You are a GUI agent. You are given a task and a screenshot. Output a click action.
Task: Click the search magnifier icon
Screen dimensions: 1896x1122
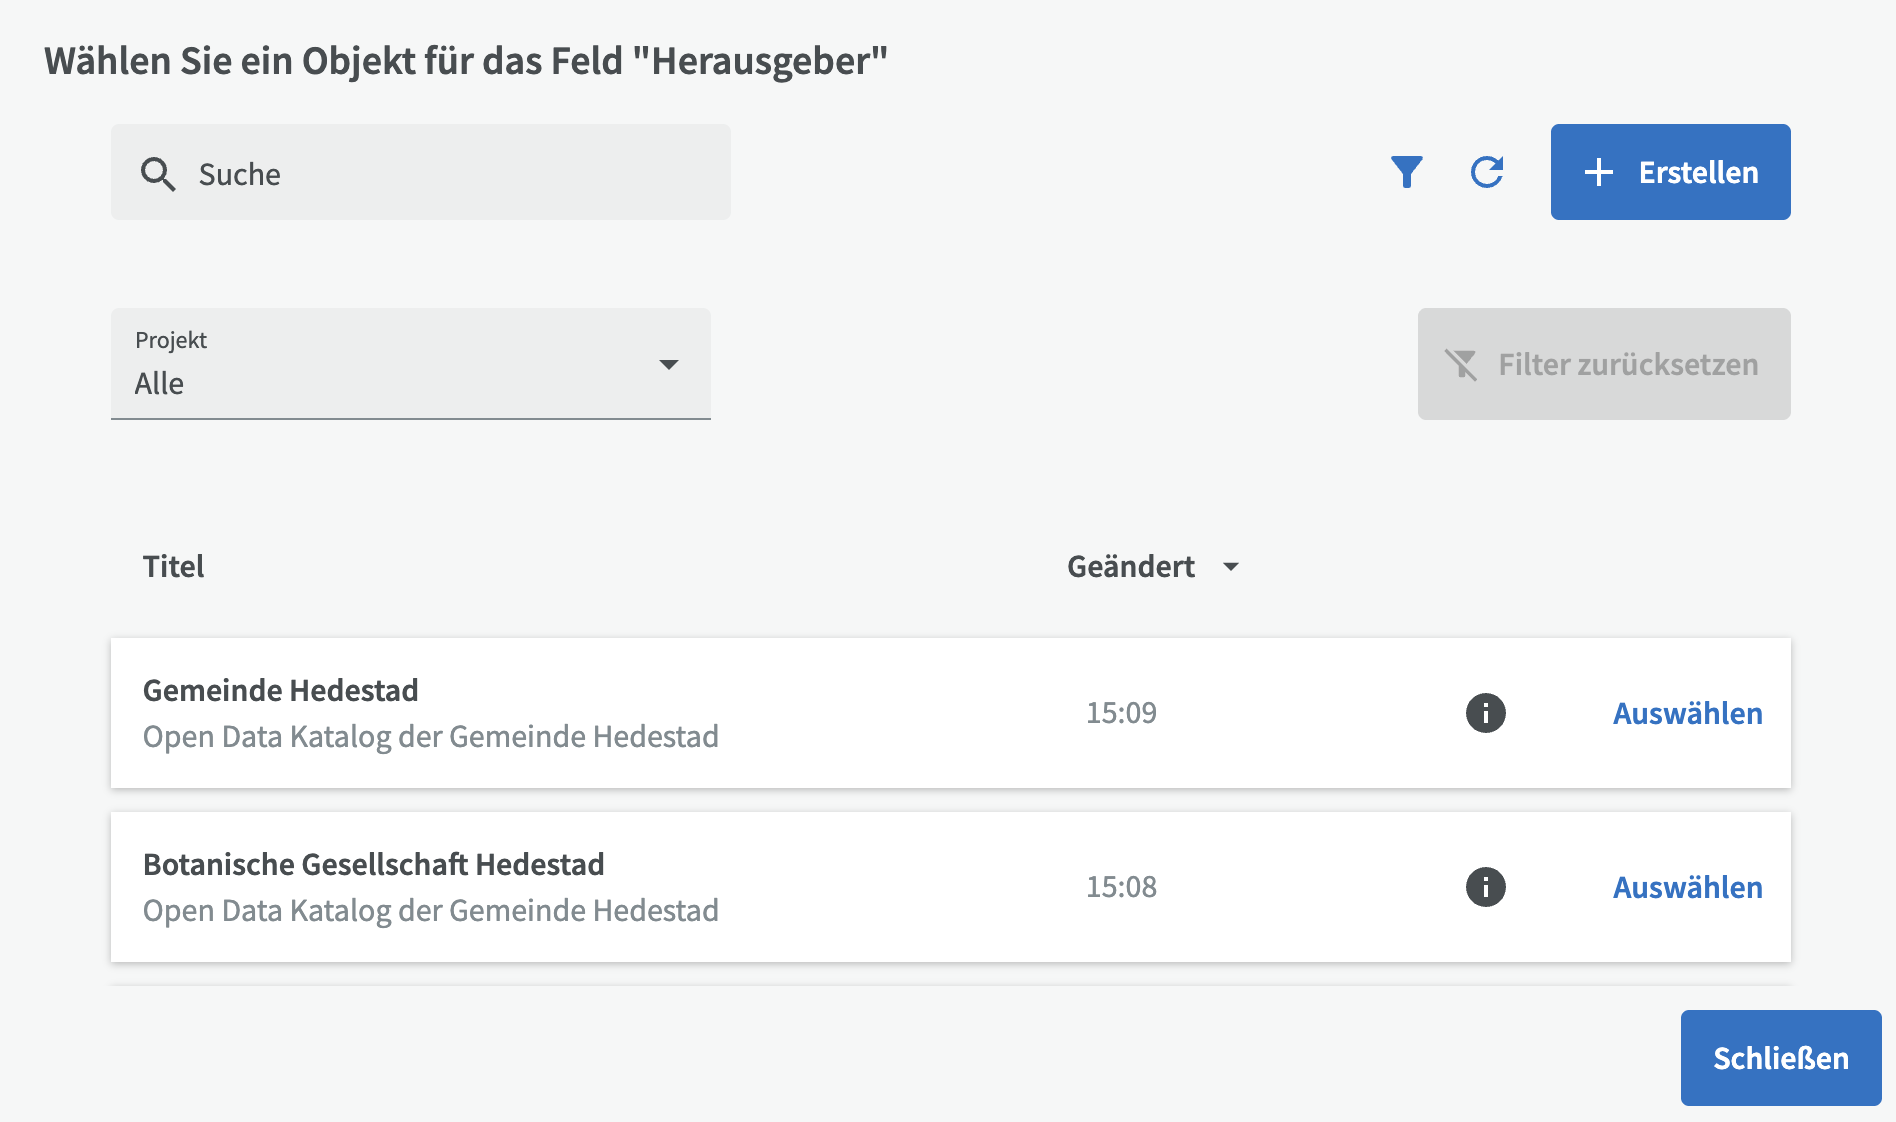(x=158, y=174)
